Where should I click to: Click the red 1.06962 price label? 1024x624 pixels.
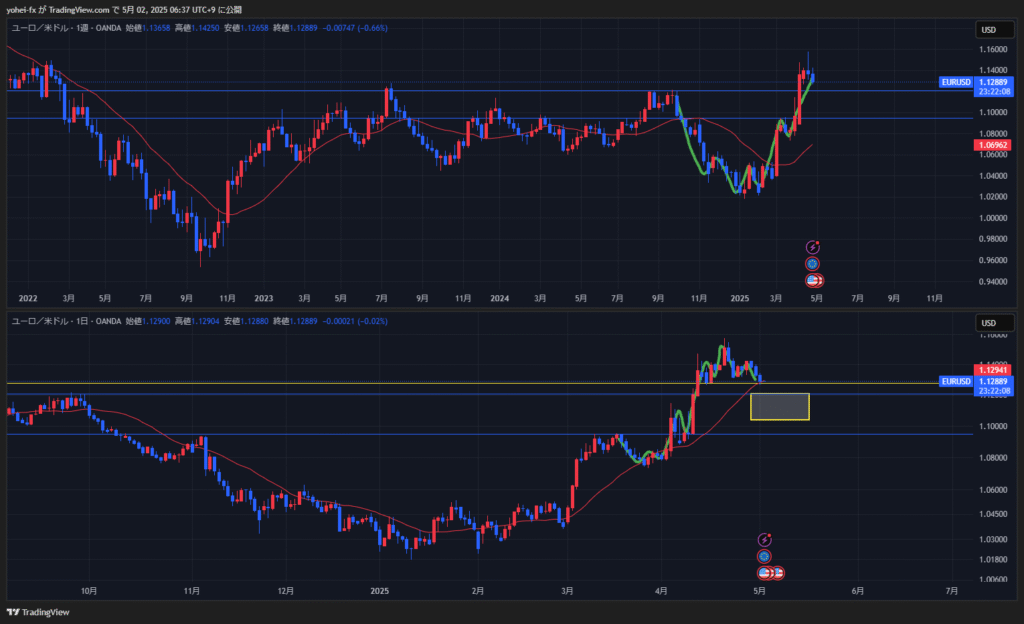(x=993, y=145)
